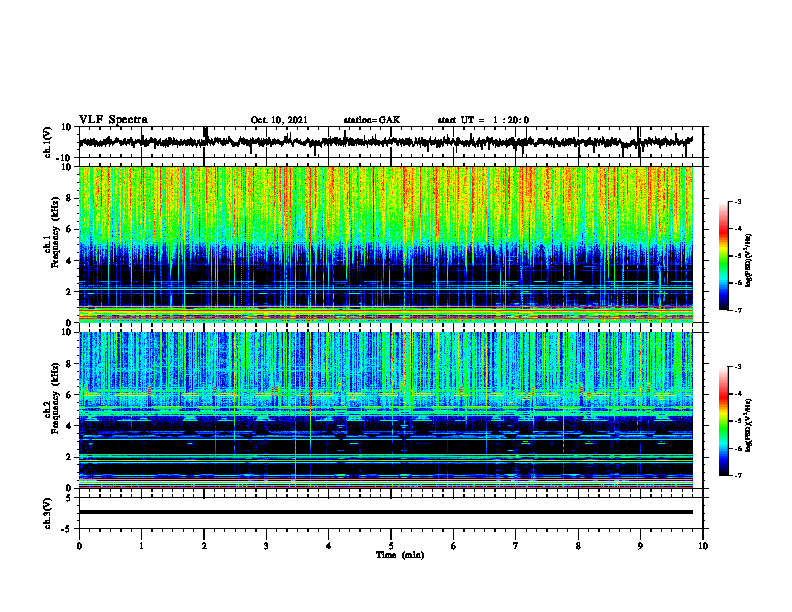The height and width of the screenshot is (612, 792).
Task: Click the "4" kHz tick on ch.2 frequency axis
Action: [x=70, y=426]
